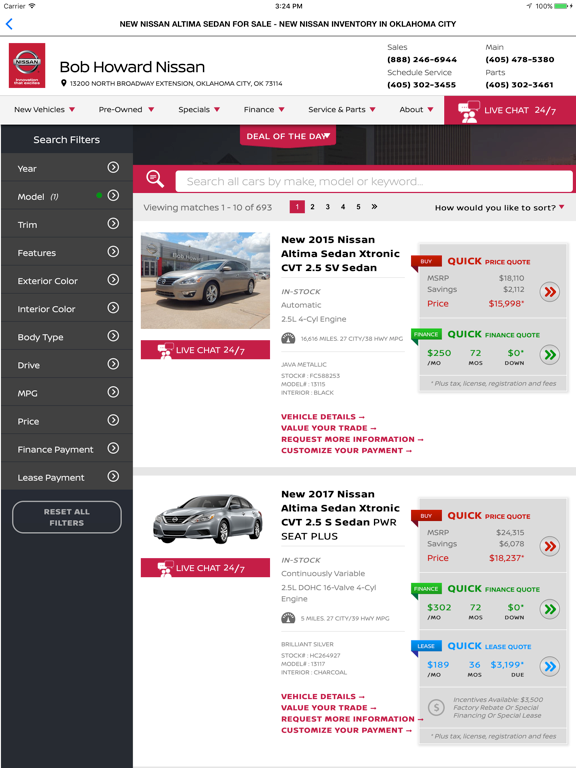Image resolution: width=576 pixels, height=768 pixels.
Task: Click the map pin icon beside the address
Action: pyautogui.click(x=64, y=83)
